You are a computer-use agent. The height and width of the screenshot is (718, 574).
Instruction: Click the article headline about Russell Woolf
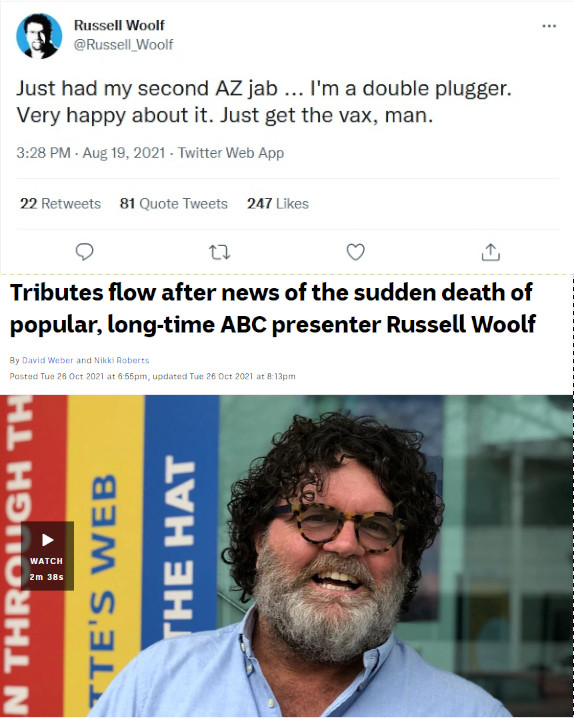[x=273, y=308]
